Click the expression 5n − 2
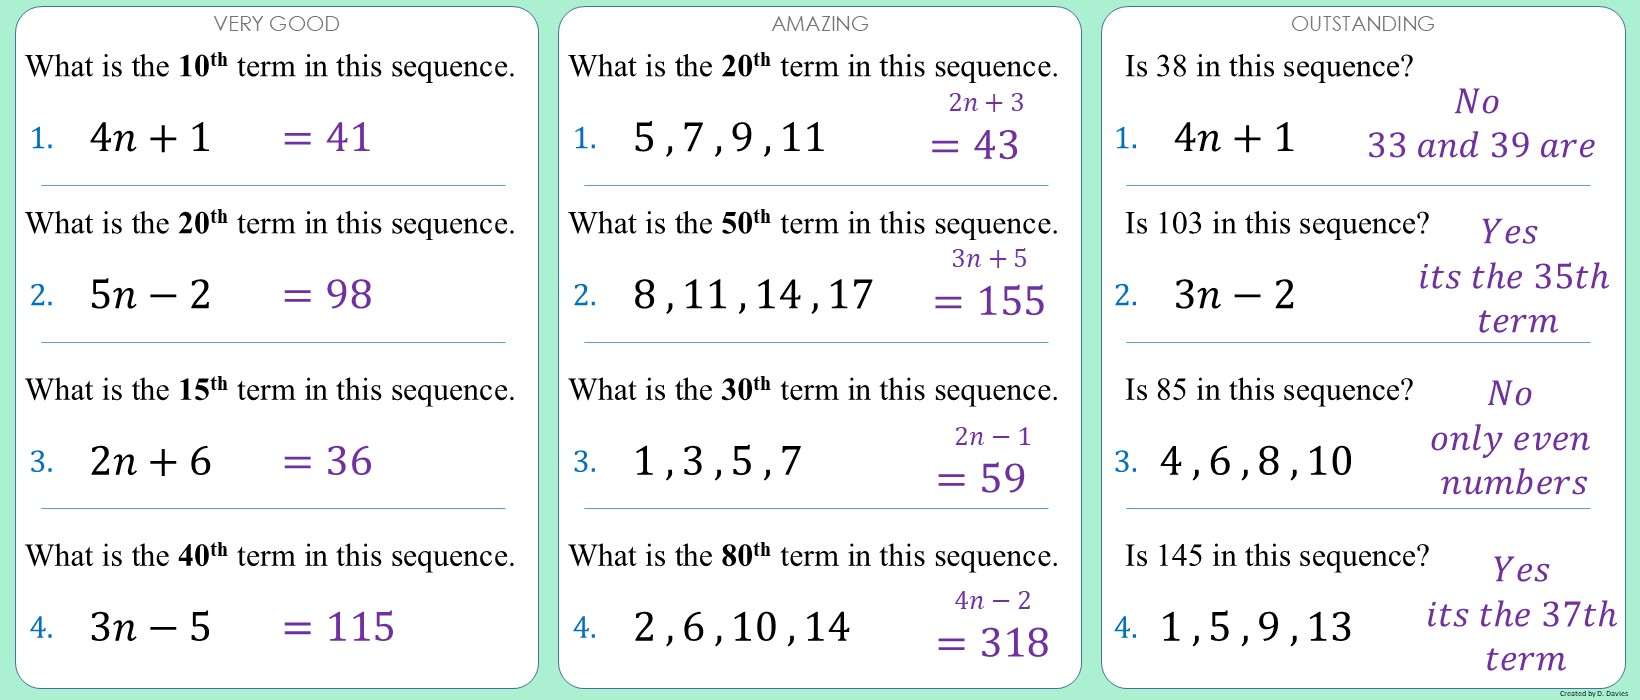This screenshot has height=700, width=1640. (x=150, y=295)
